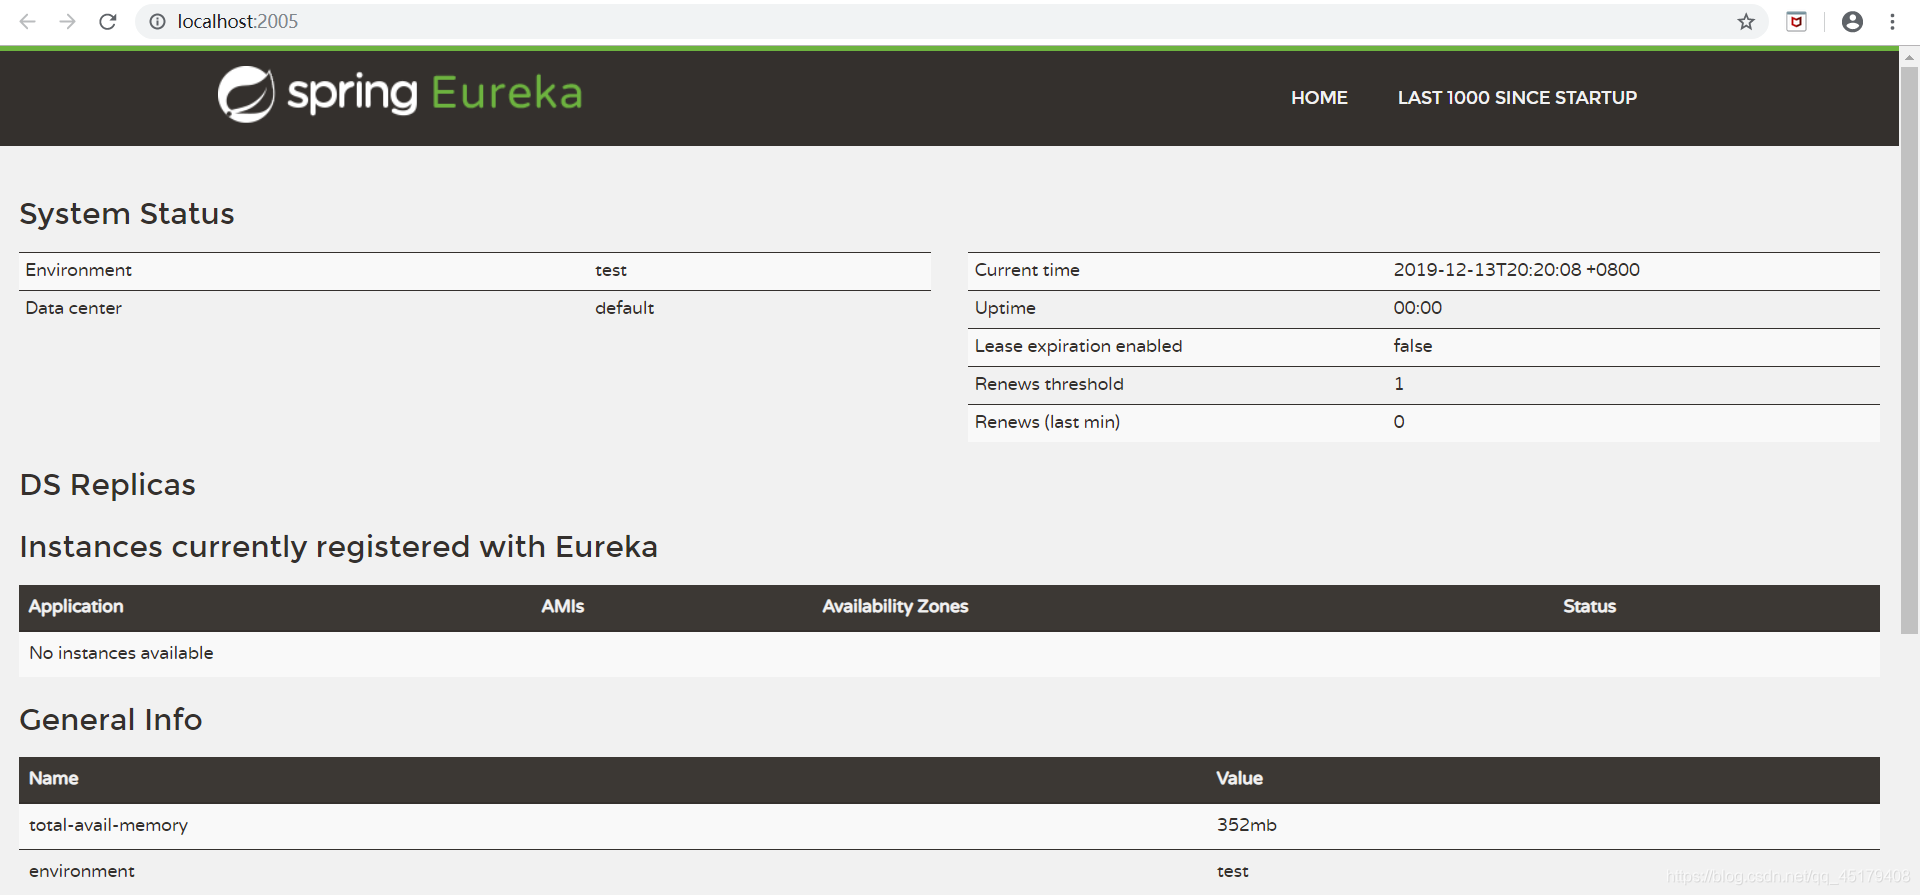Click the page vertical scrollbar thumb
Viewport: 1920px width, 895px height.
(x=1909, y=350)
